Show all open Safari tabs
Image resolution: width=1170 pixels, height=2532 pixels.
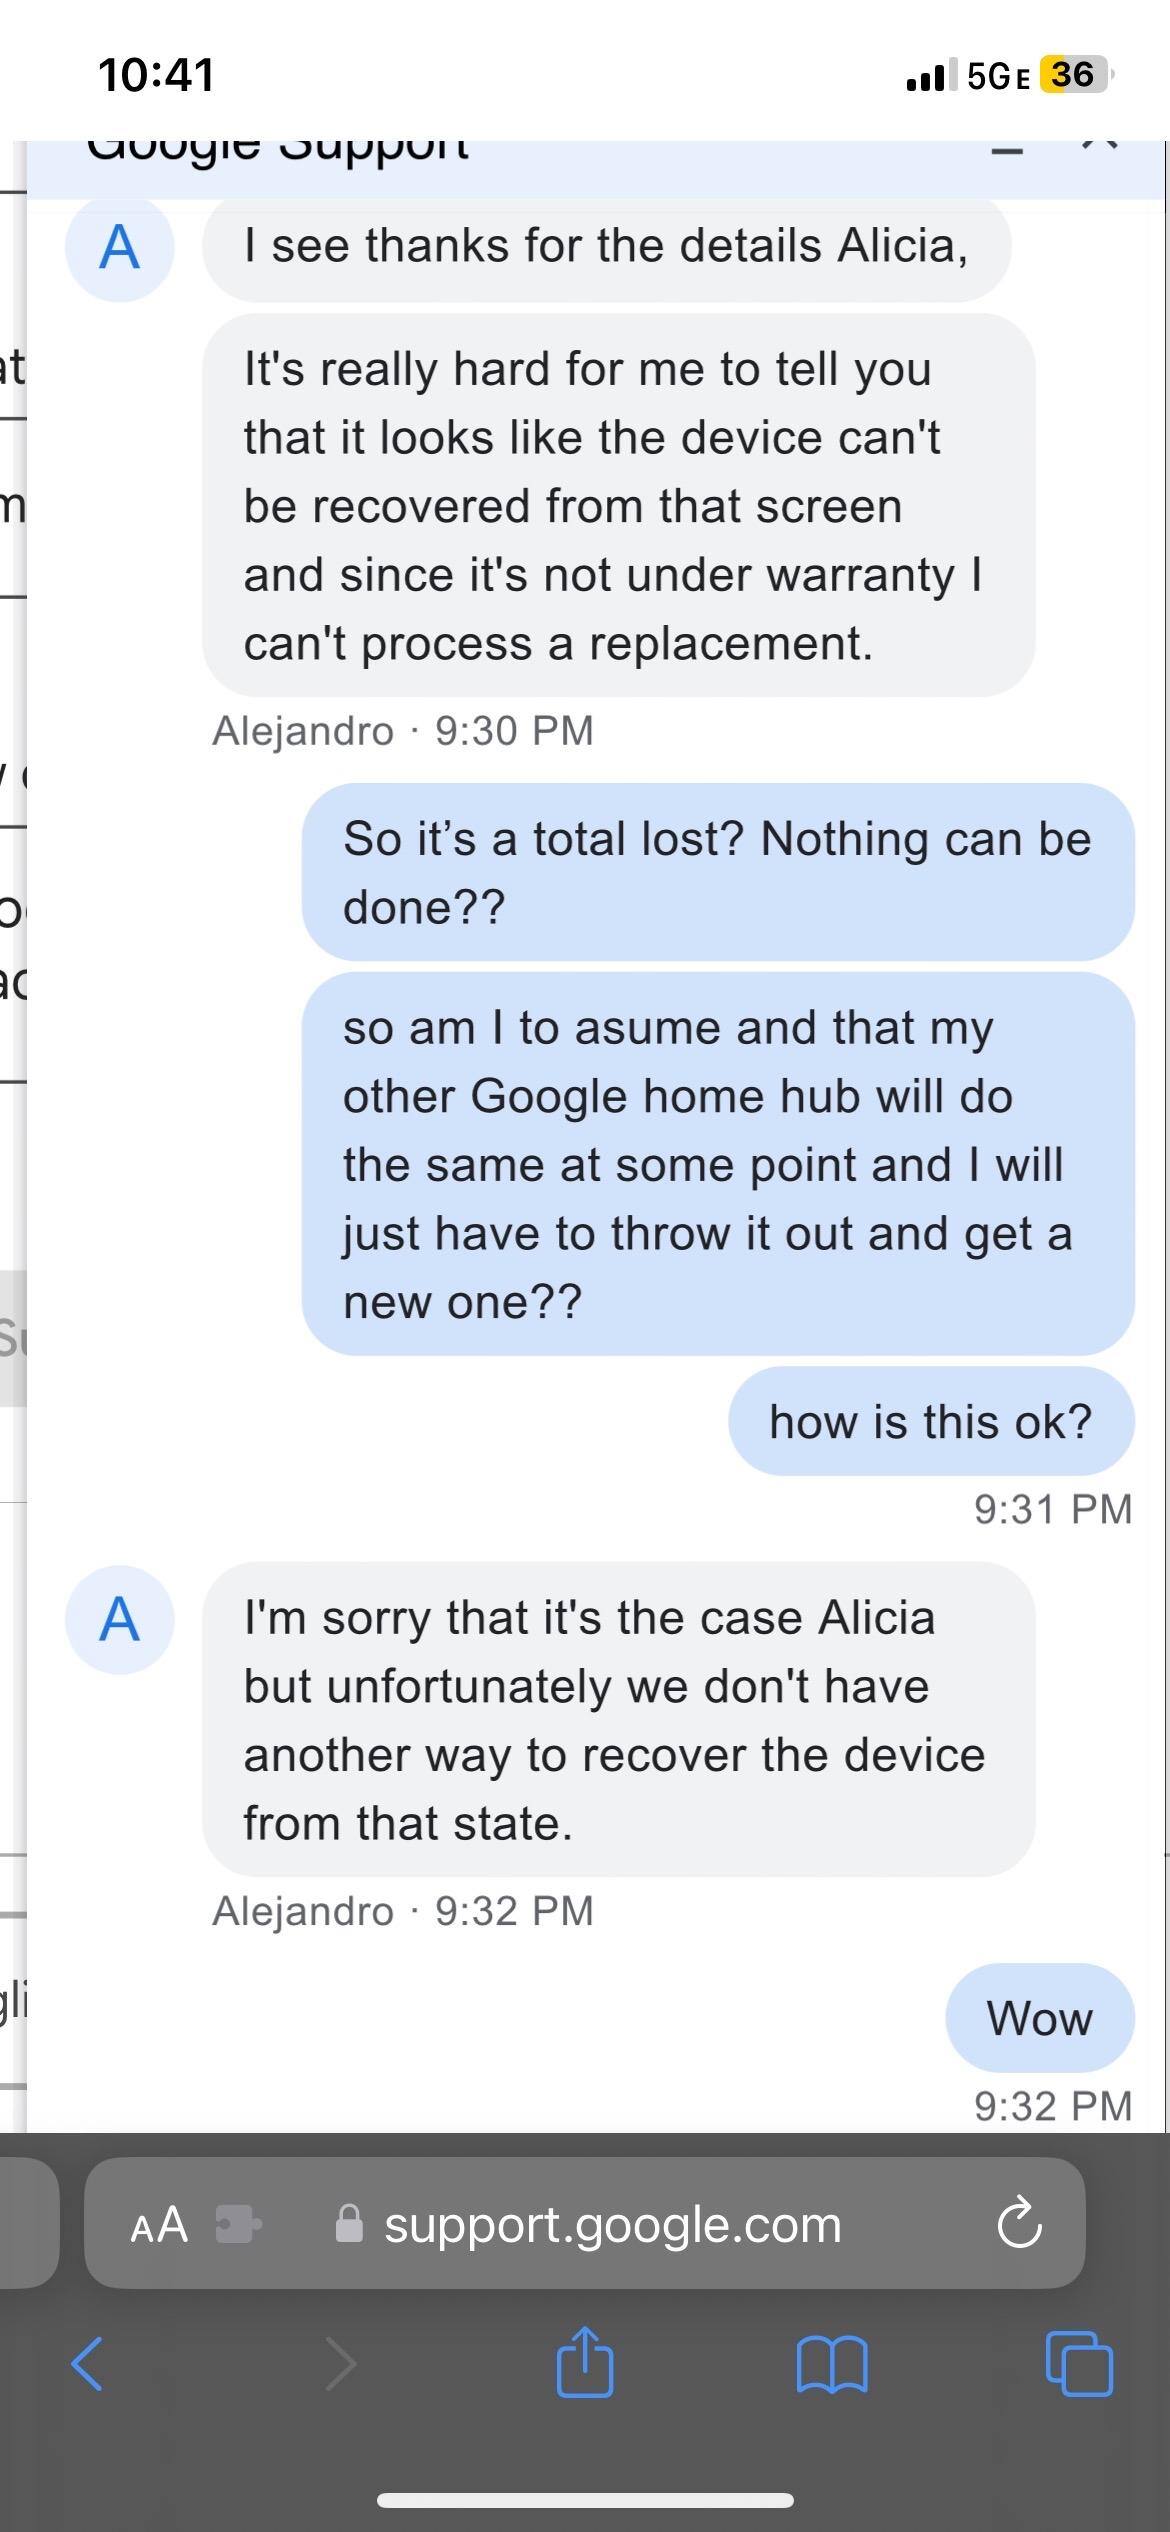[x=1078, y=2364]
